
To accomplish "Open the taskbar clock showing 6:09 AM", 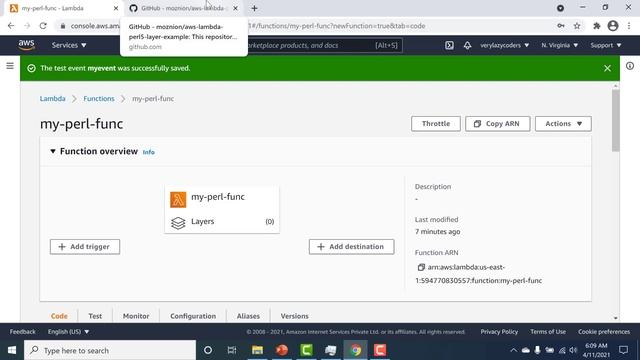I will (596, 350).
